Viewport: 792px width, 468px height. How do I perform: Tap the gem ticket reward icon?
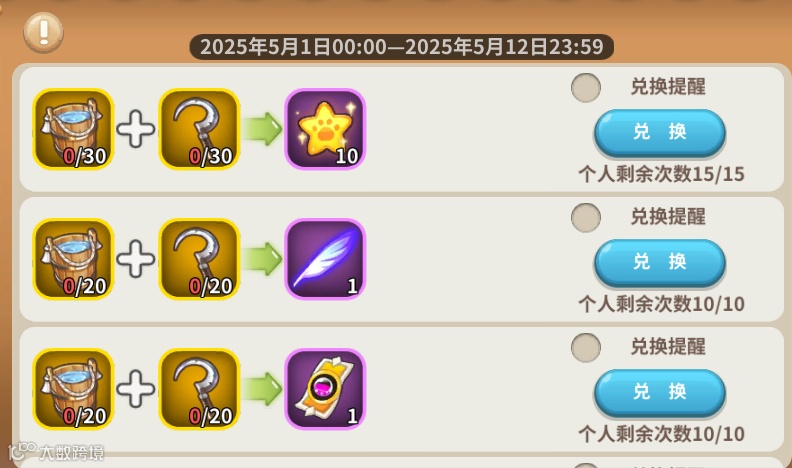point(325,389)
